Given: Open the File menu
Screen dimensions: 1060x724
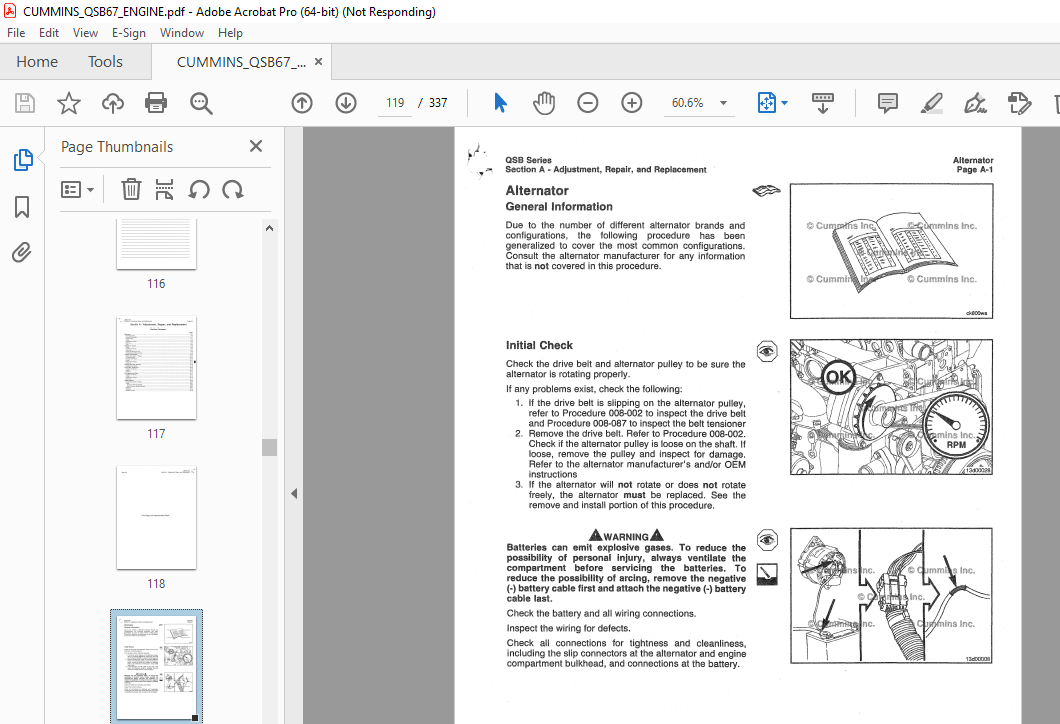Looking at the screenshot, I should click(16, 32).
